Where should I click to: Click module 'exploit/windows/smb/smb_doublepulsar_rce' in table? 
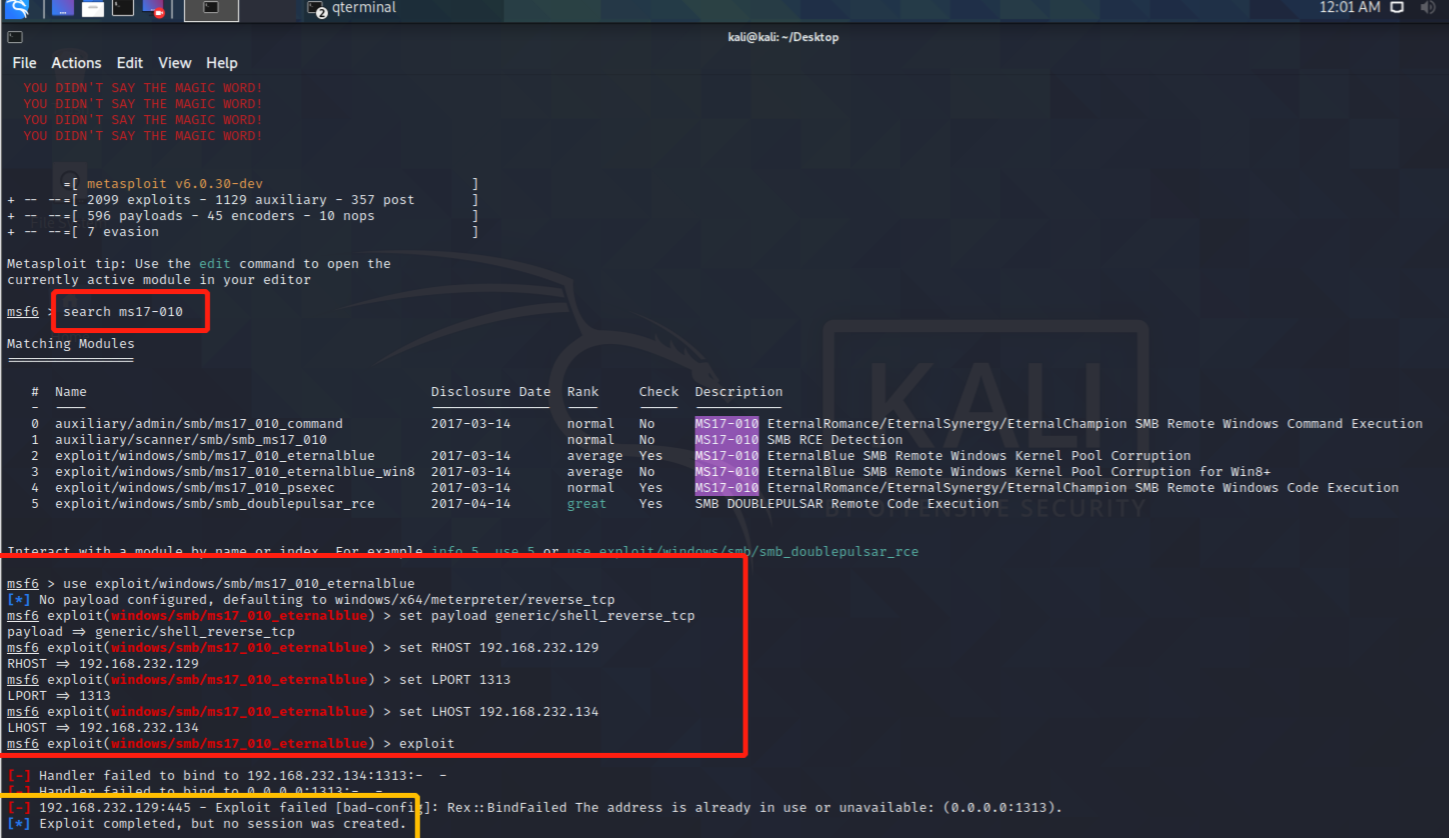(x=215, y=504)
